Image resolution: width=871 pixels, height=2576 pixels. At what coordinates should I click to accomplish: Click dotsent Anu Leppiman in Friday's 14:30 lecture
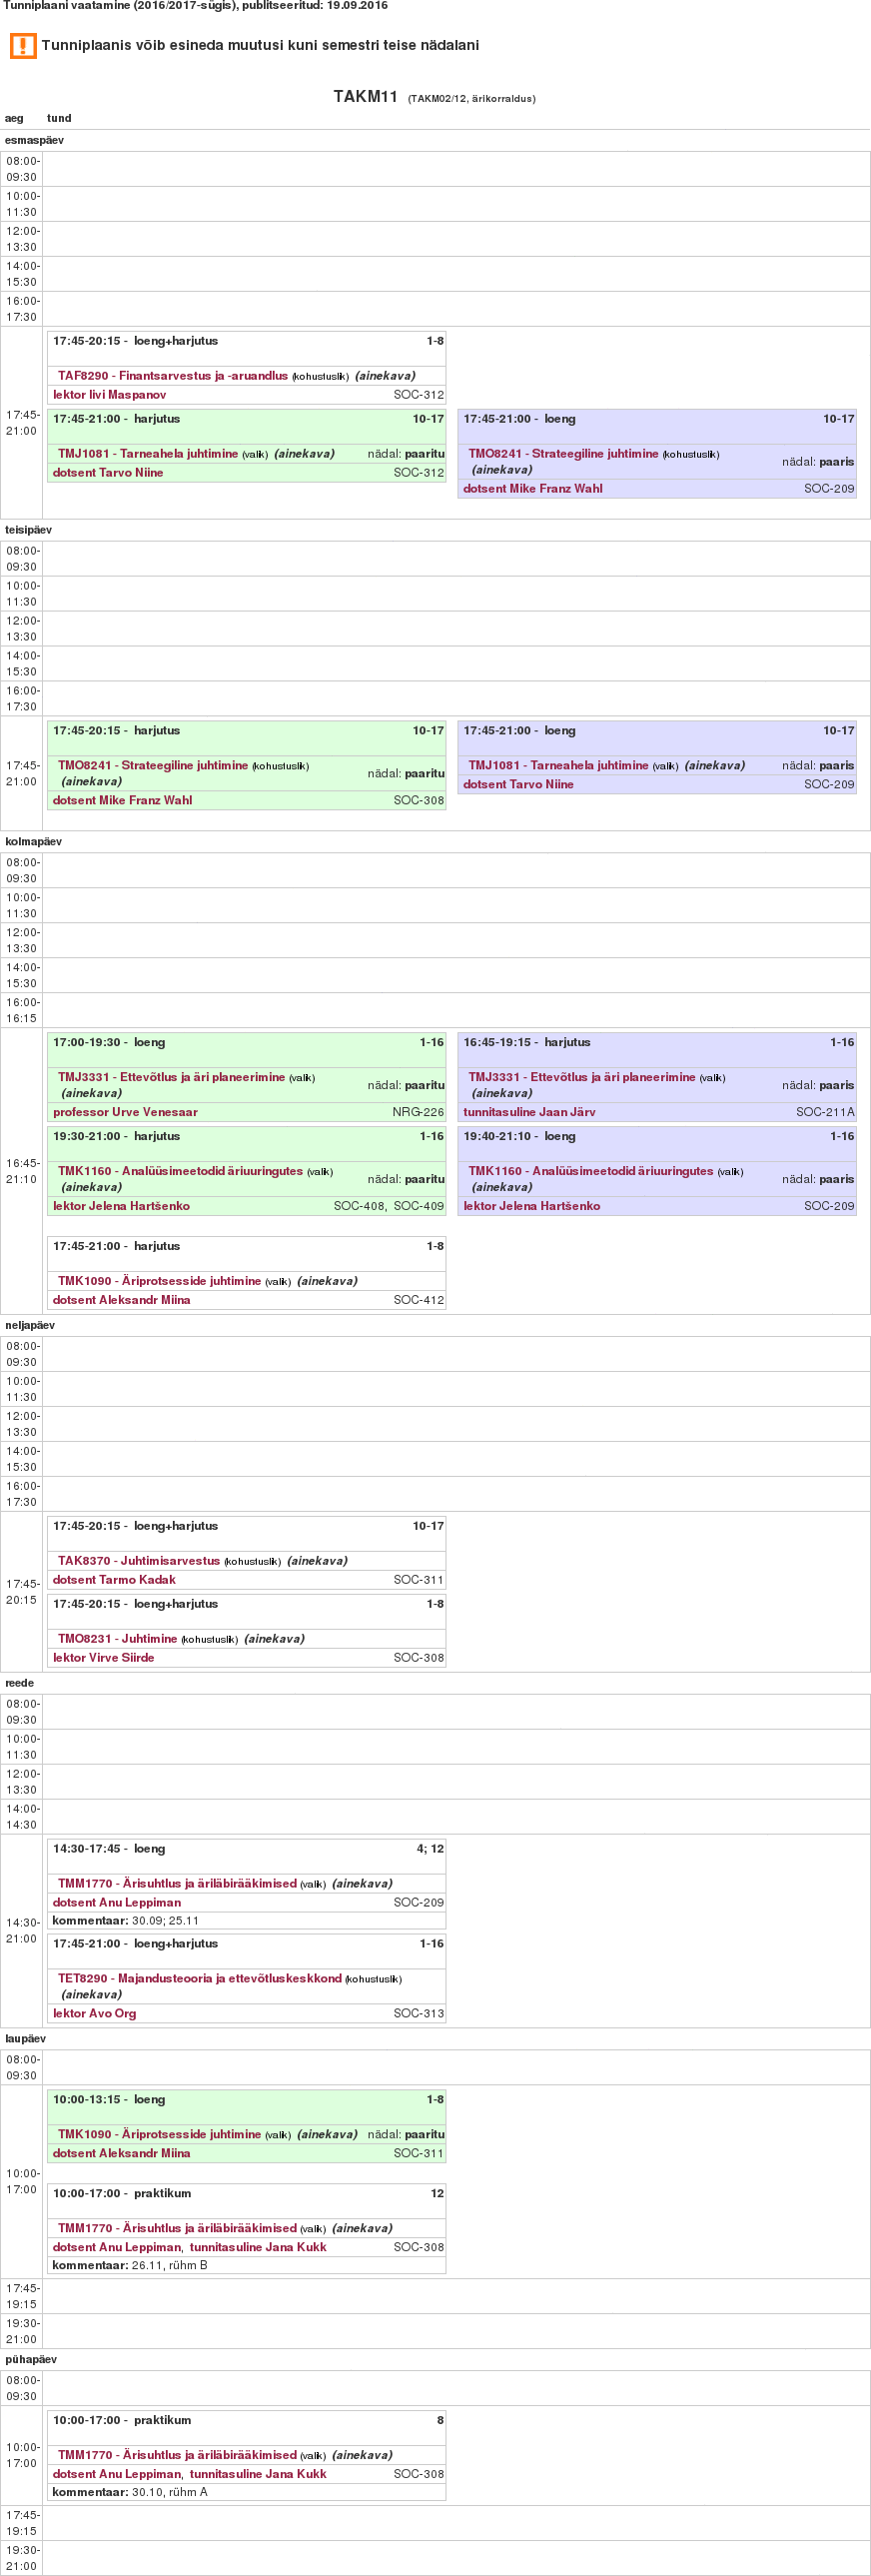click(117, 1902)
